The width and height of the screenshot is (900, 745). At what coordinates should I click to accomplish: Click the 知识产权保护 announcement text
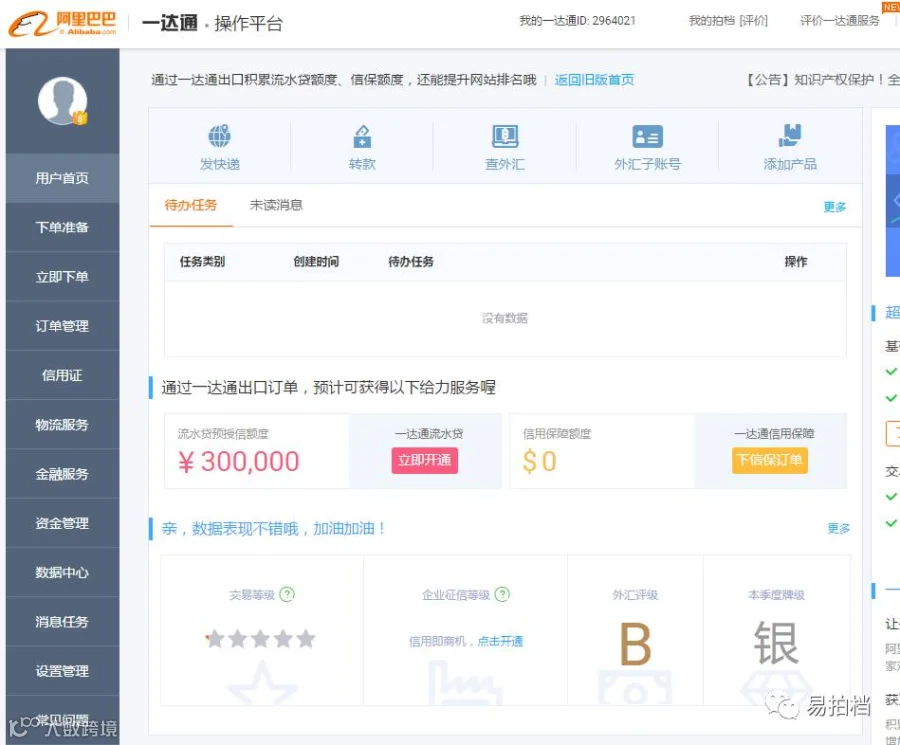click(822, 80)
